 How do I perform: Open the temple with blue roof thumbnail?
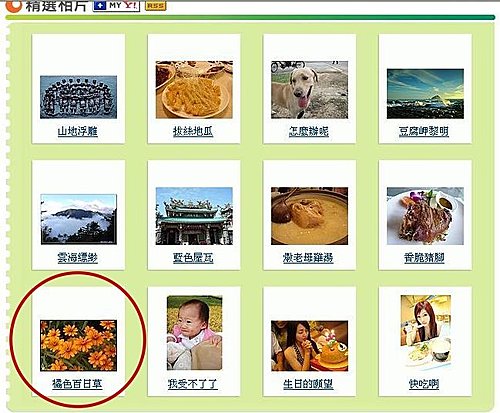[x=194, y=216]
